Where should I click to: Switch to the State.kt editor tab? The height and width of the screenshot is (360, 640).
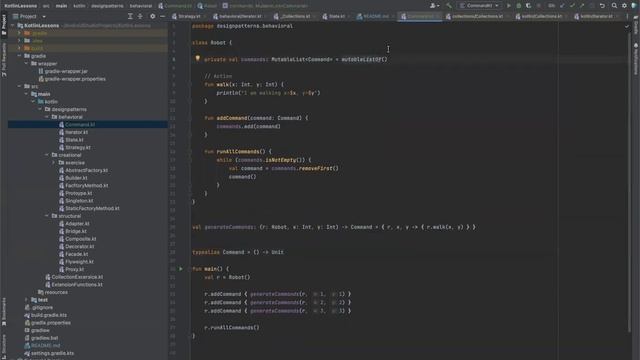336,16
